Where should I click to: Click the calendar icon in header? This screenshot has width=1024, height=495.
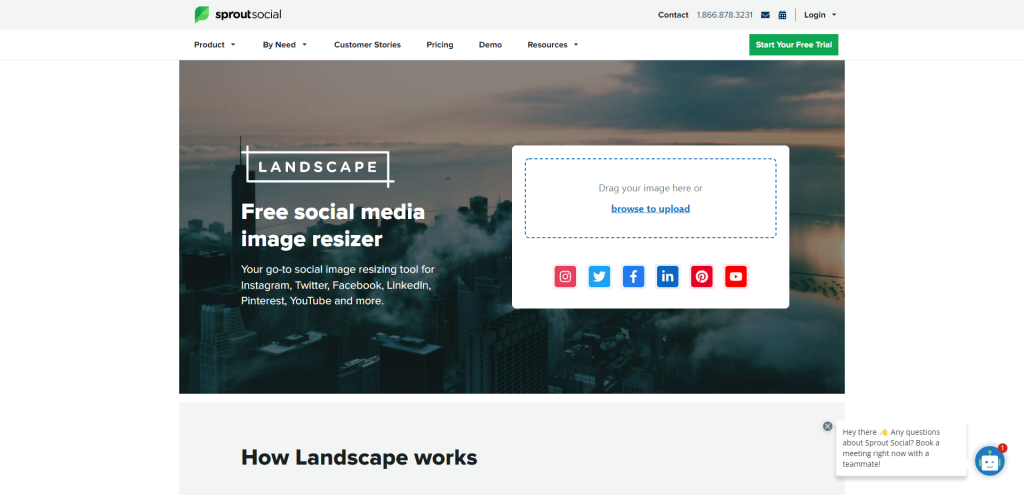[782, 15]
